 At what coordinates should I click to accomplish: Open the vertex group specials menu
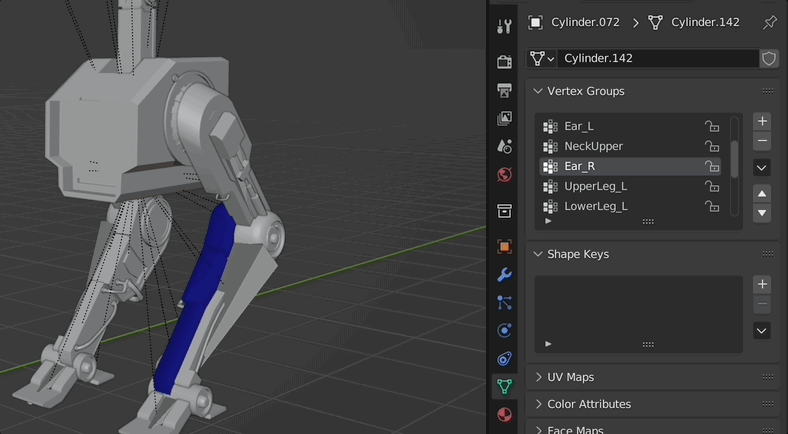(762, 168)
